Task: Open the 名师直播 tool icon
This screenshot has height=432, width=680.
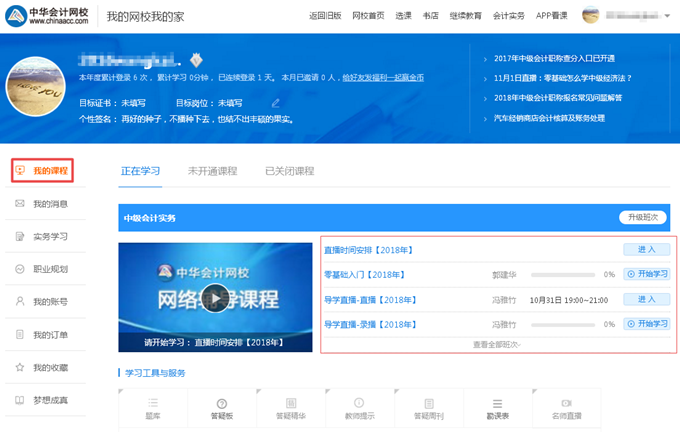Action: coord(566,403)
